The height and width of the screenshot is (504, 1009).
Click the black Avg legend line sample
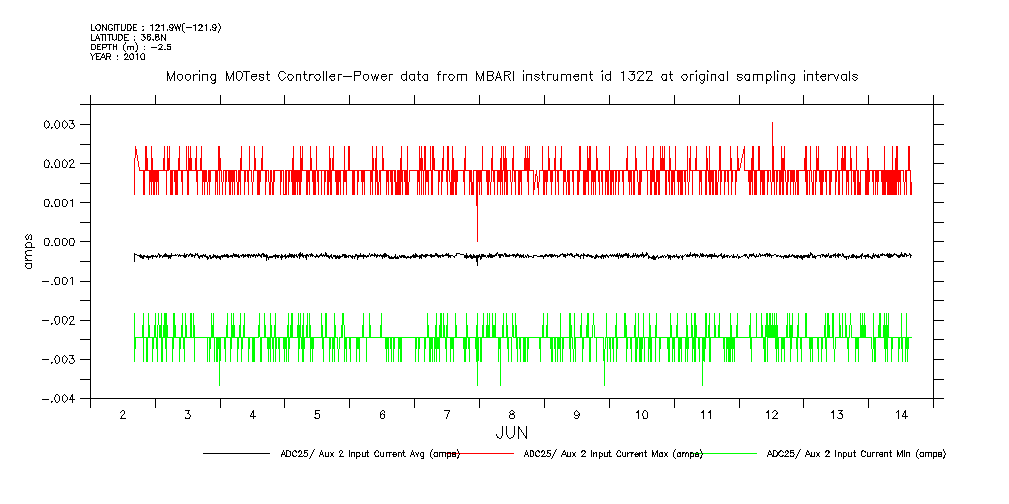236,454
